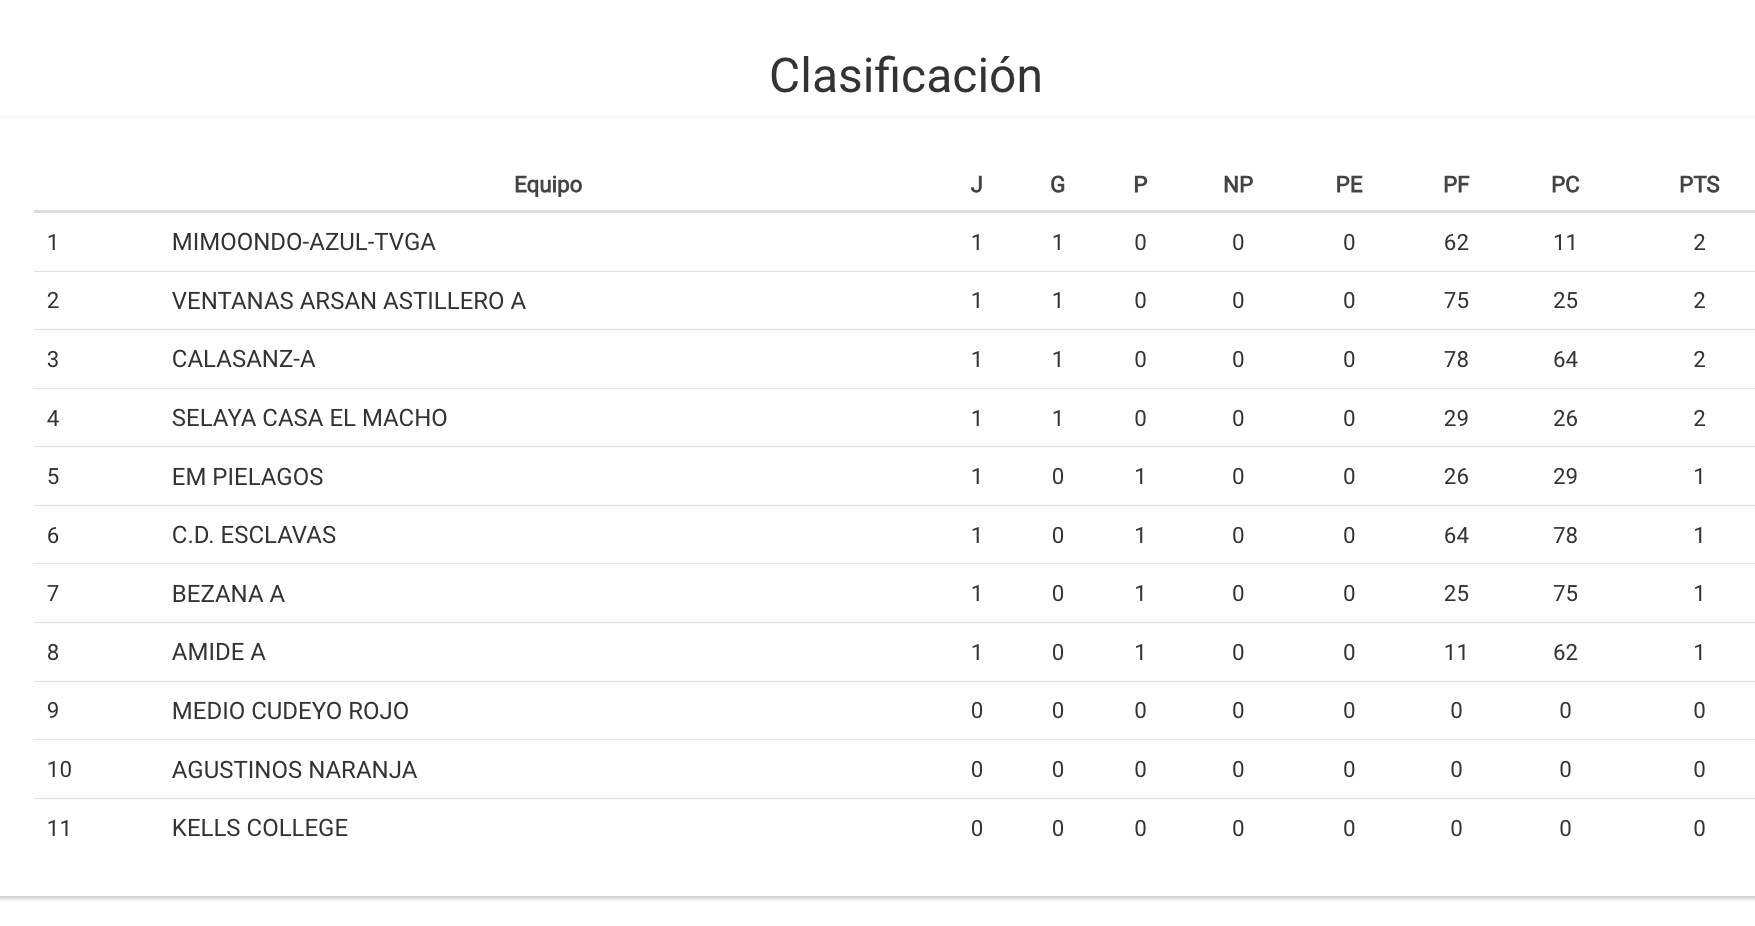The height and width of the screenshot is (926, 1755).
Task: Click the J column header
Action: coord(976,185)
